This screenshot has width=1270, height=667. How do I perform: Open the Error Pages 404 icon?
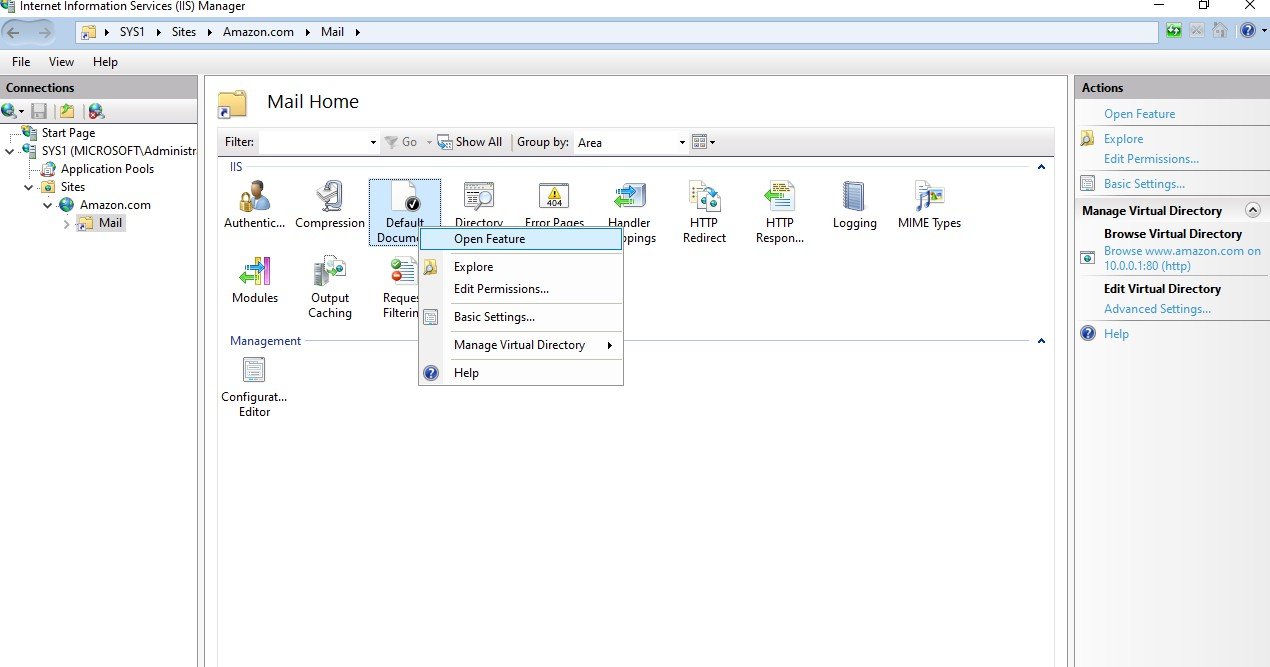click(554, 205)
